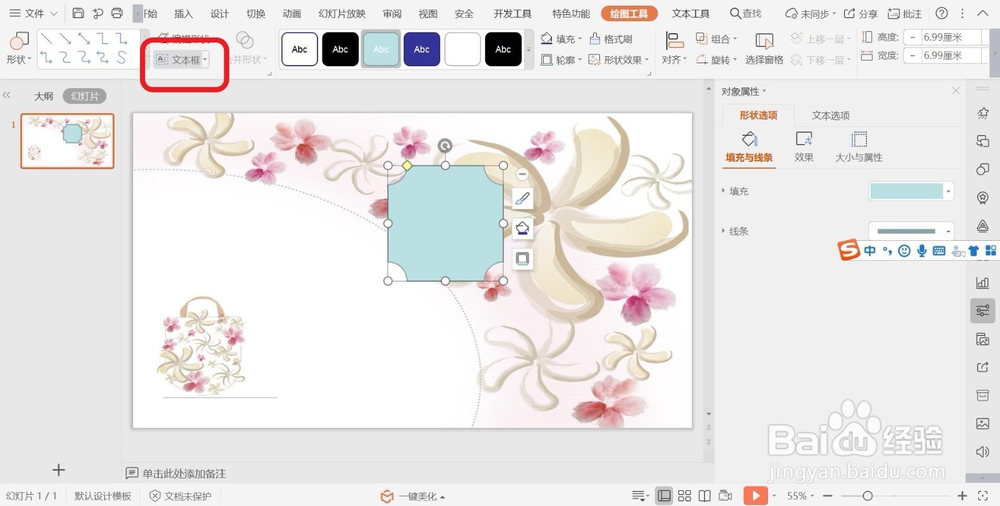Open the 填充 fill dropdown in ribbon

click(x=561, y=39)
